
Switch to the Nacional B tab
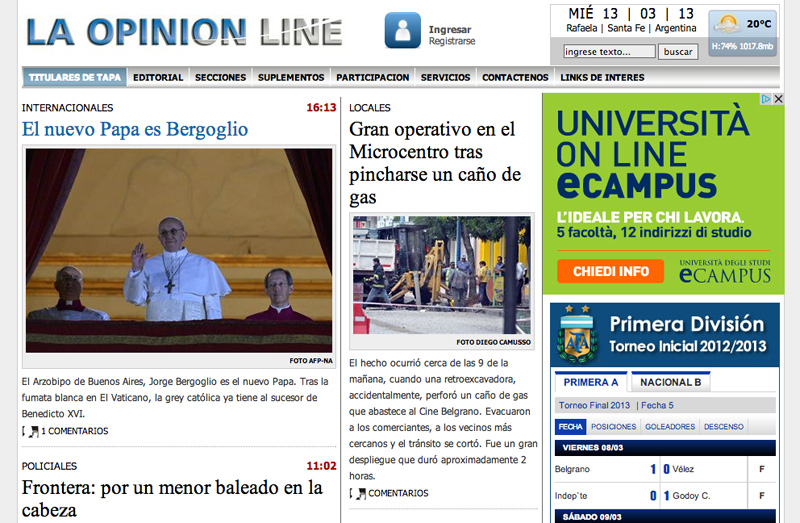pos(670,382)
